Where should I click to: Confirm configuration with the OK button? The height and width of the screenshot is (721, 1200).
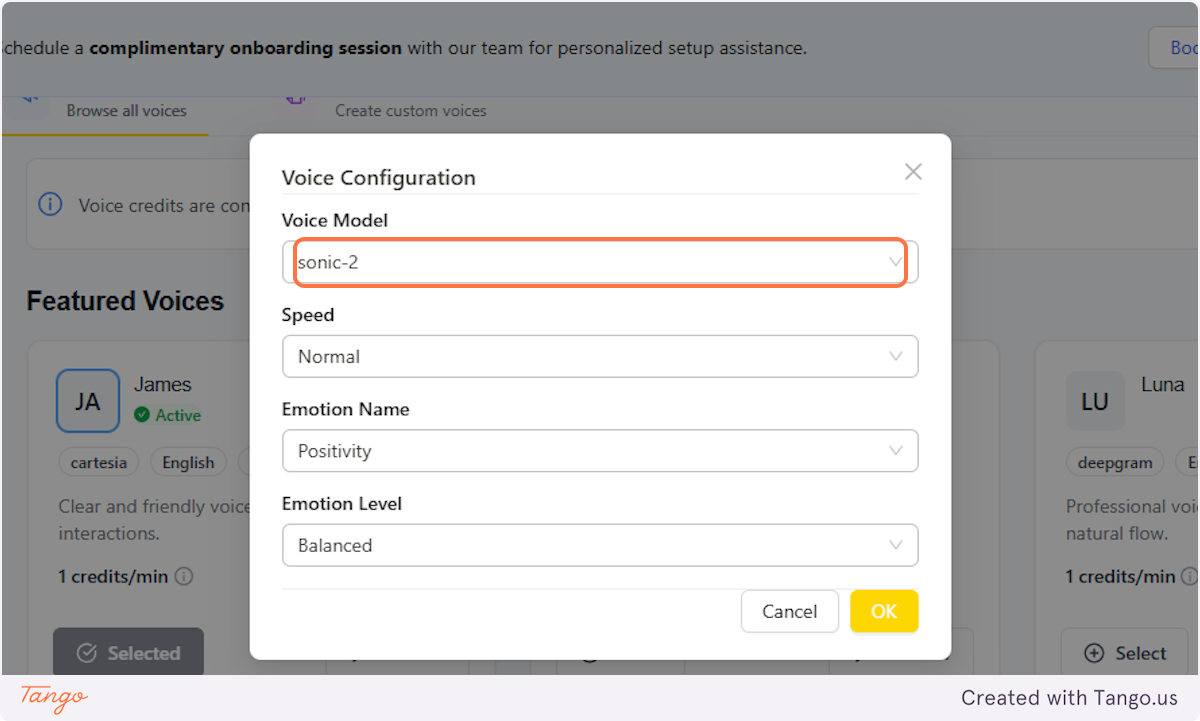(x=884, y=611)
